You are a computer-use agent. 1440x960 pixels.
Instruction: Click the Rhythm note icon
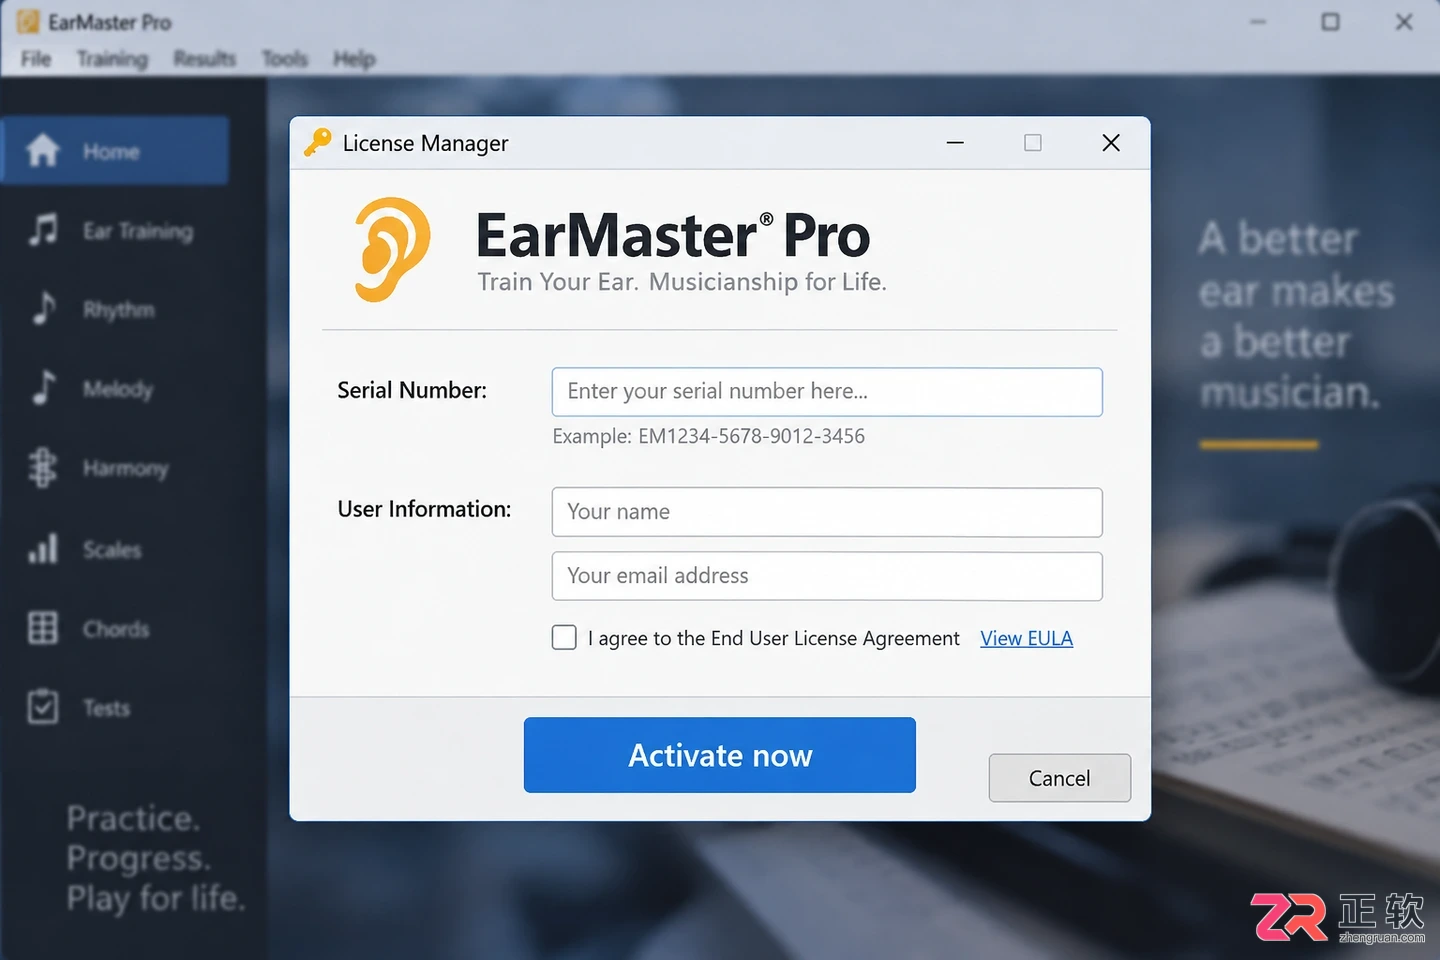click(43, 308)
